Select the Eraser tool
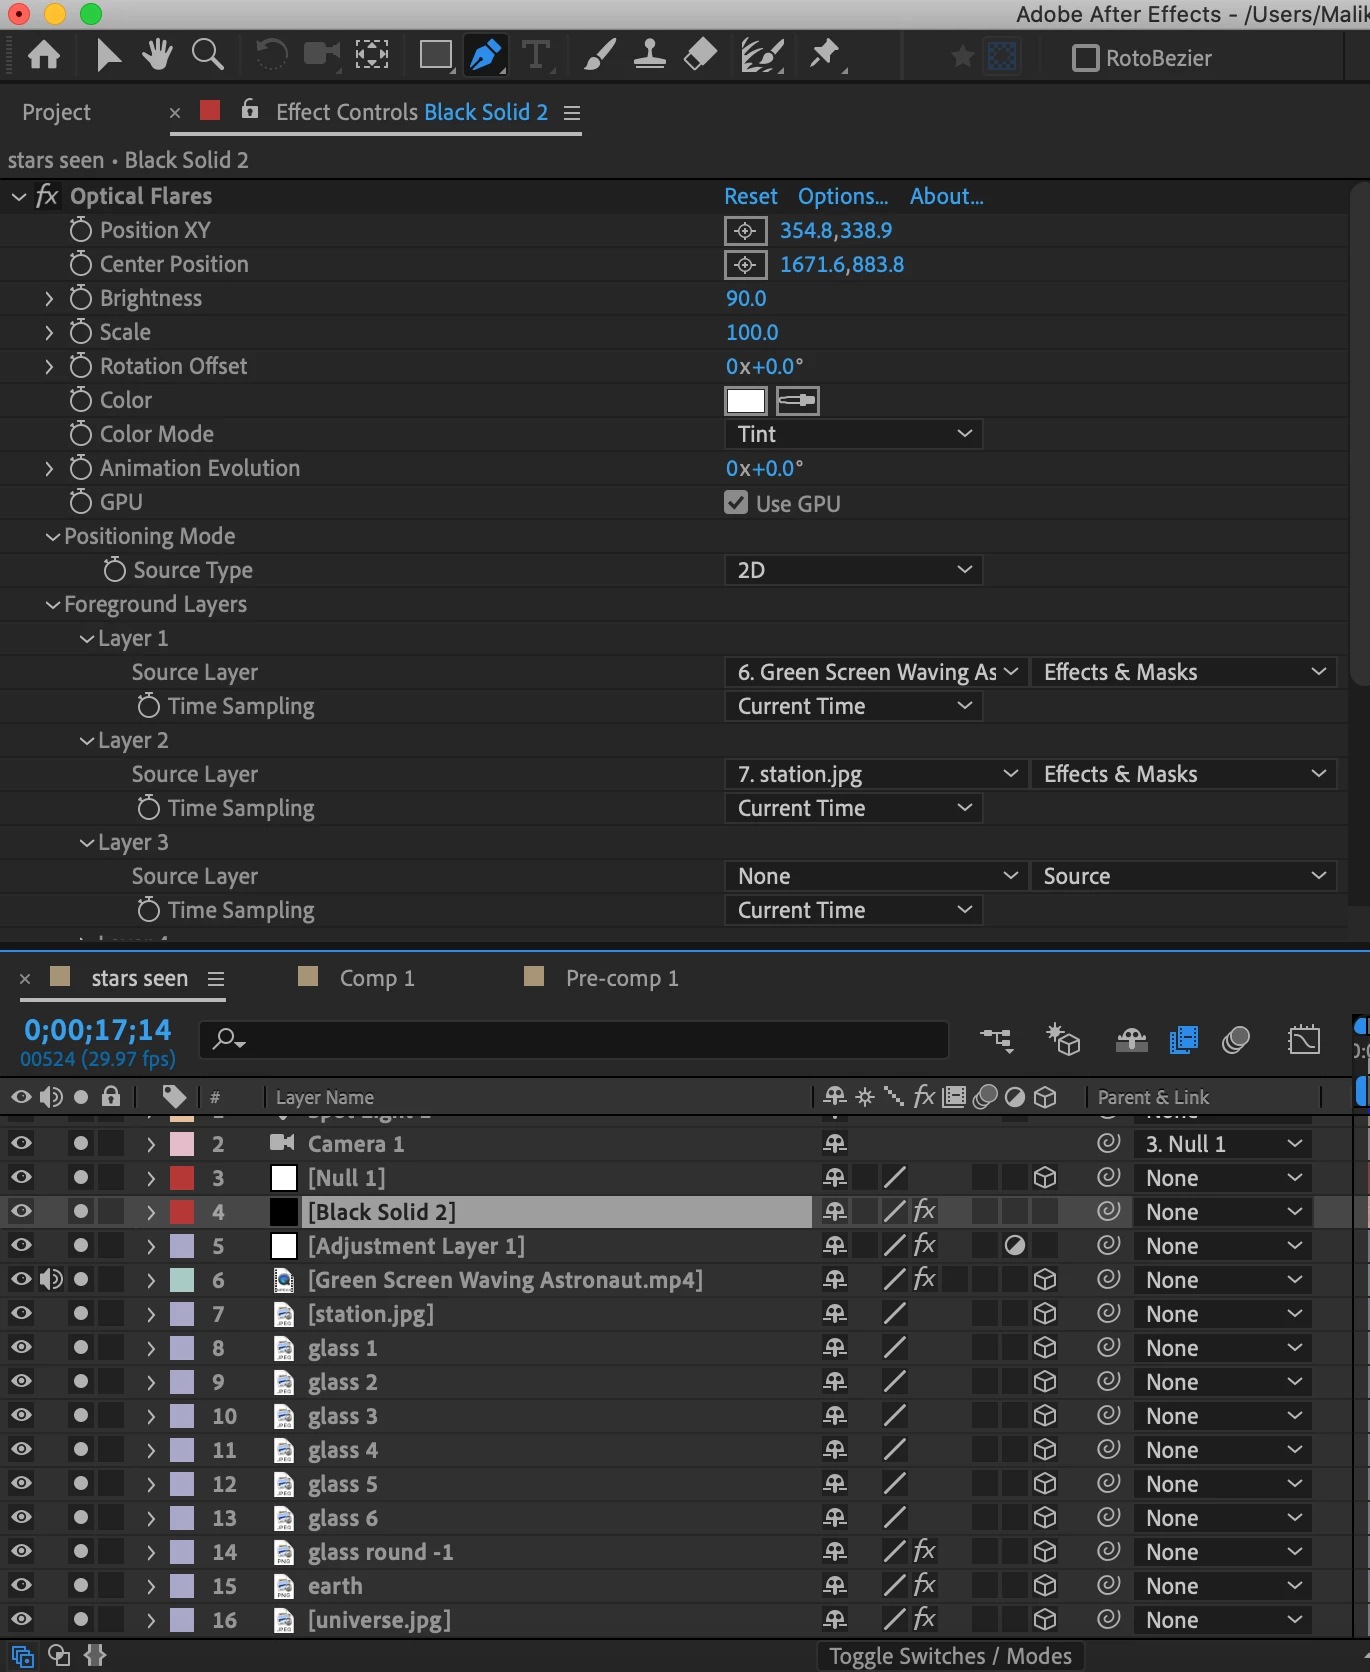 click(x=700, y=55)
